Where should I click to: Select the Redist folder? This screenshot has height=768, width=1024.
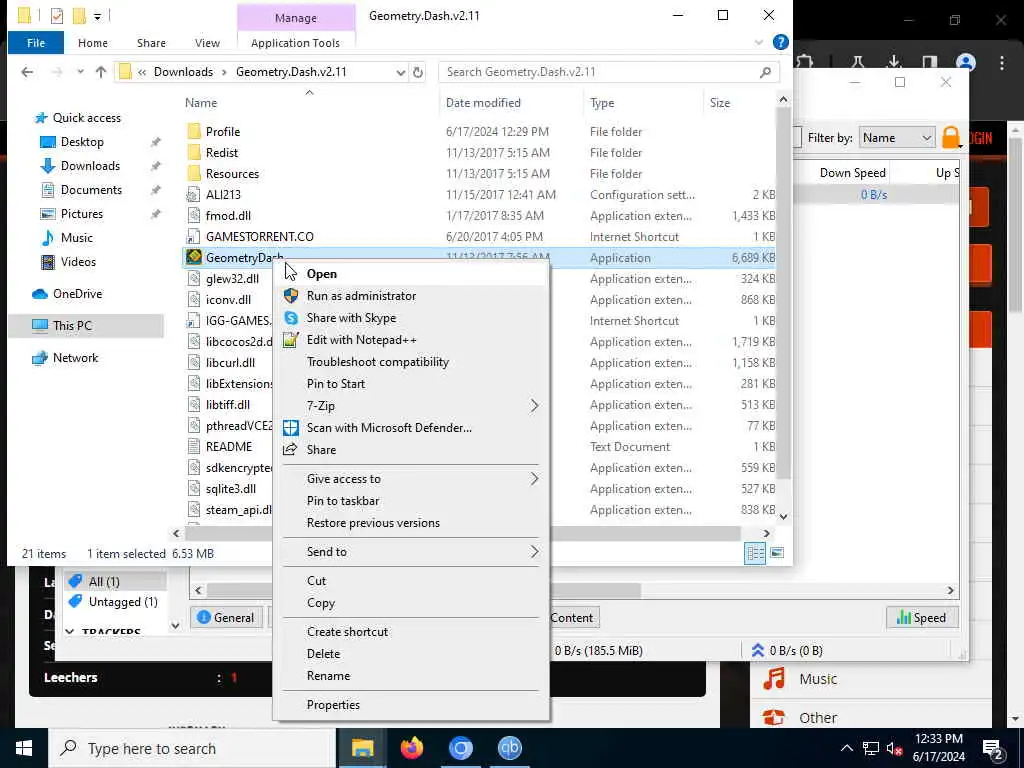pyautogui.click(x=221, y=153)
